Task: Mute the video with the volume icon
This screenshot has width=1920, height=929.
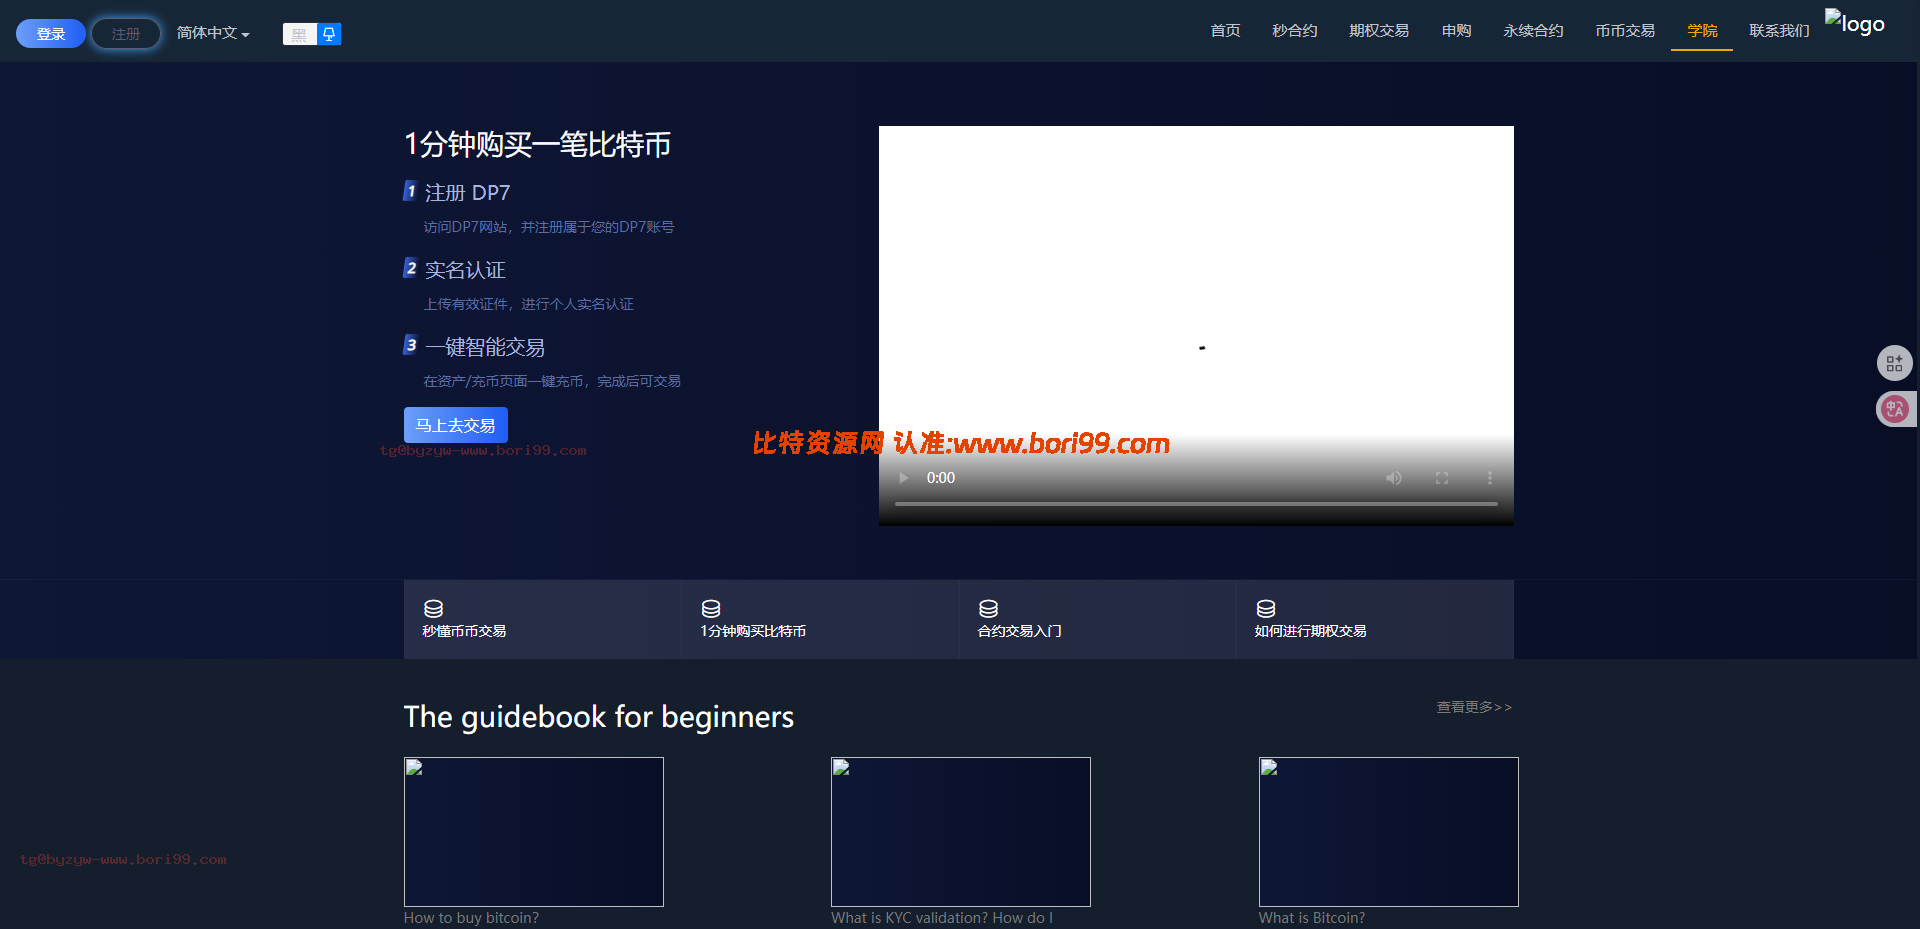Action: coord(1393,478)
